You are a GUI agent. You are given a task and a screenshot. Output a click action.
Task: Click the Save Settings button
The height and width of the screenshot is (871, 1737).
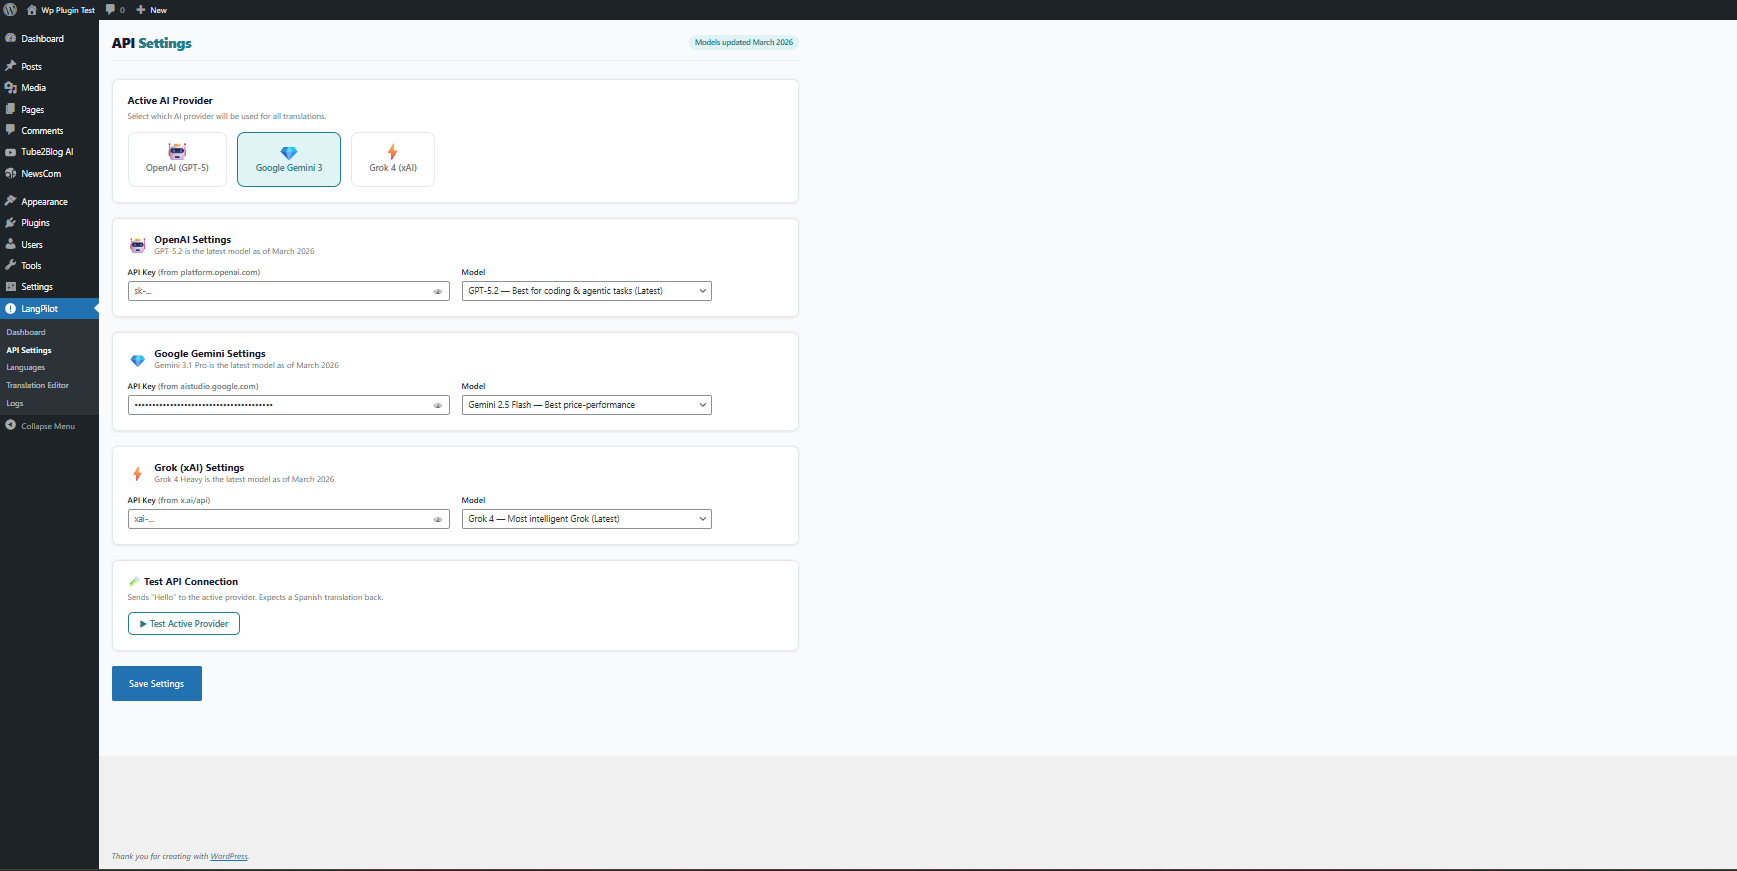157,684
